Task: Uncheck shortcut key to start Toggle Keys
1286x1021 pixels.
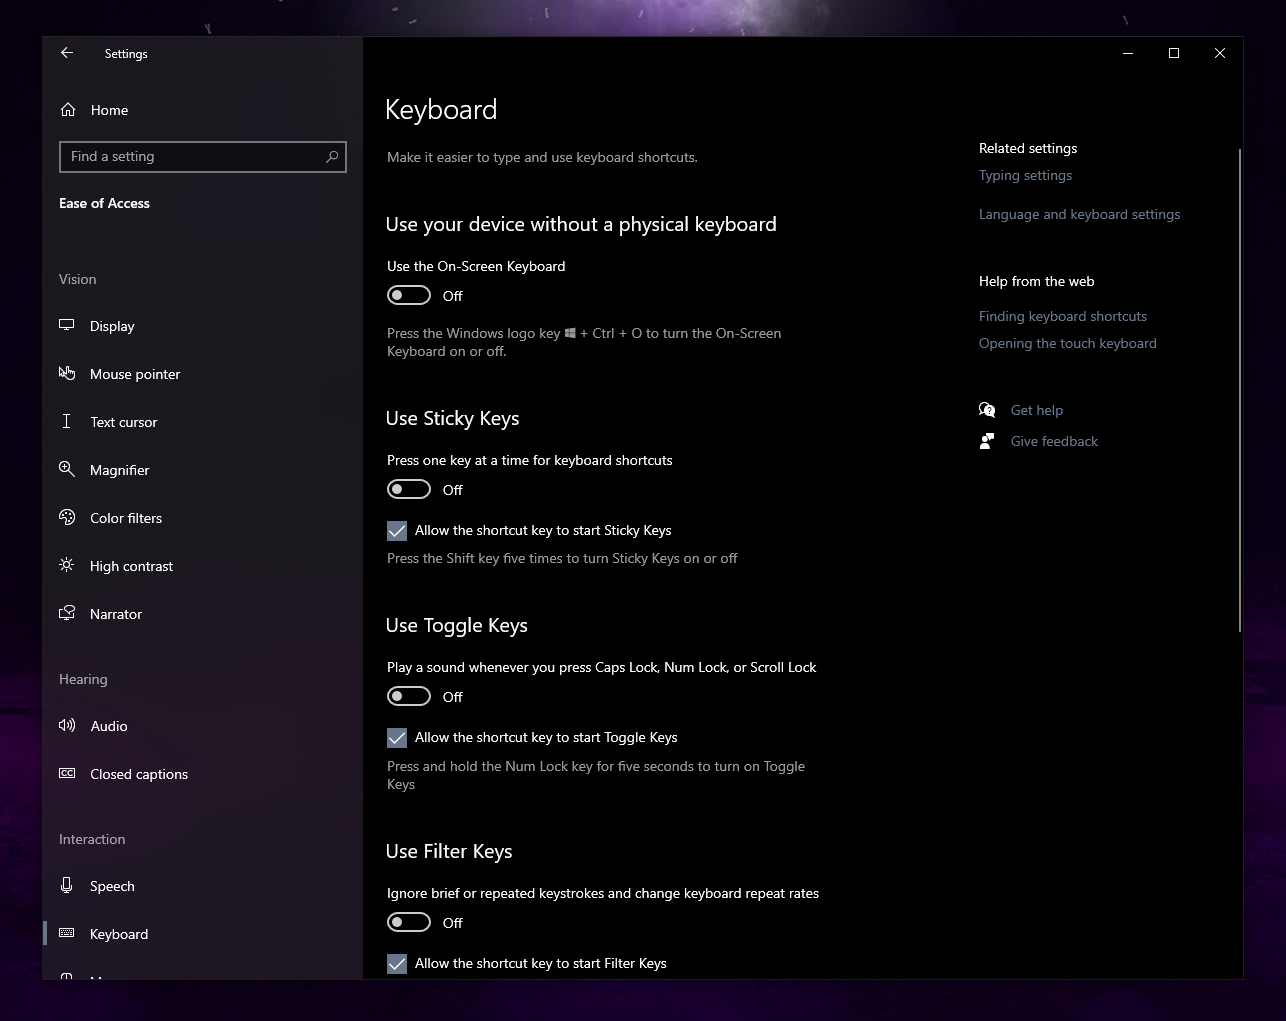Action: [x=397, y=738]
